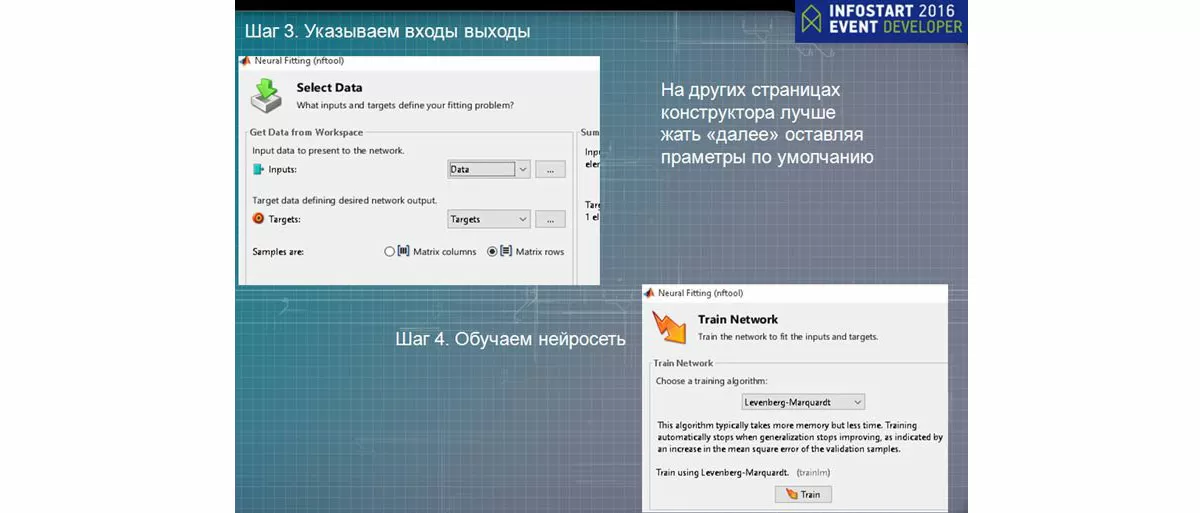Image resolution: width=1200 pixels, height=513 pixels.
Task: Click the green download Select Data icon
Action: pyautogui.click(x=265, y=96)
